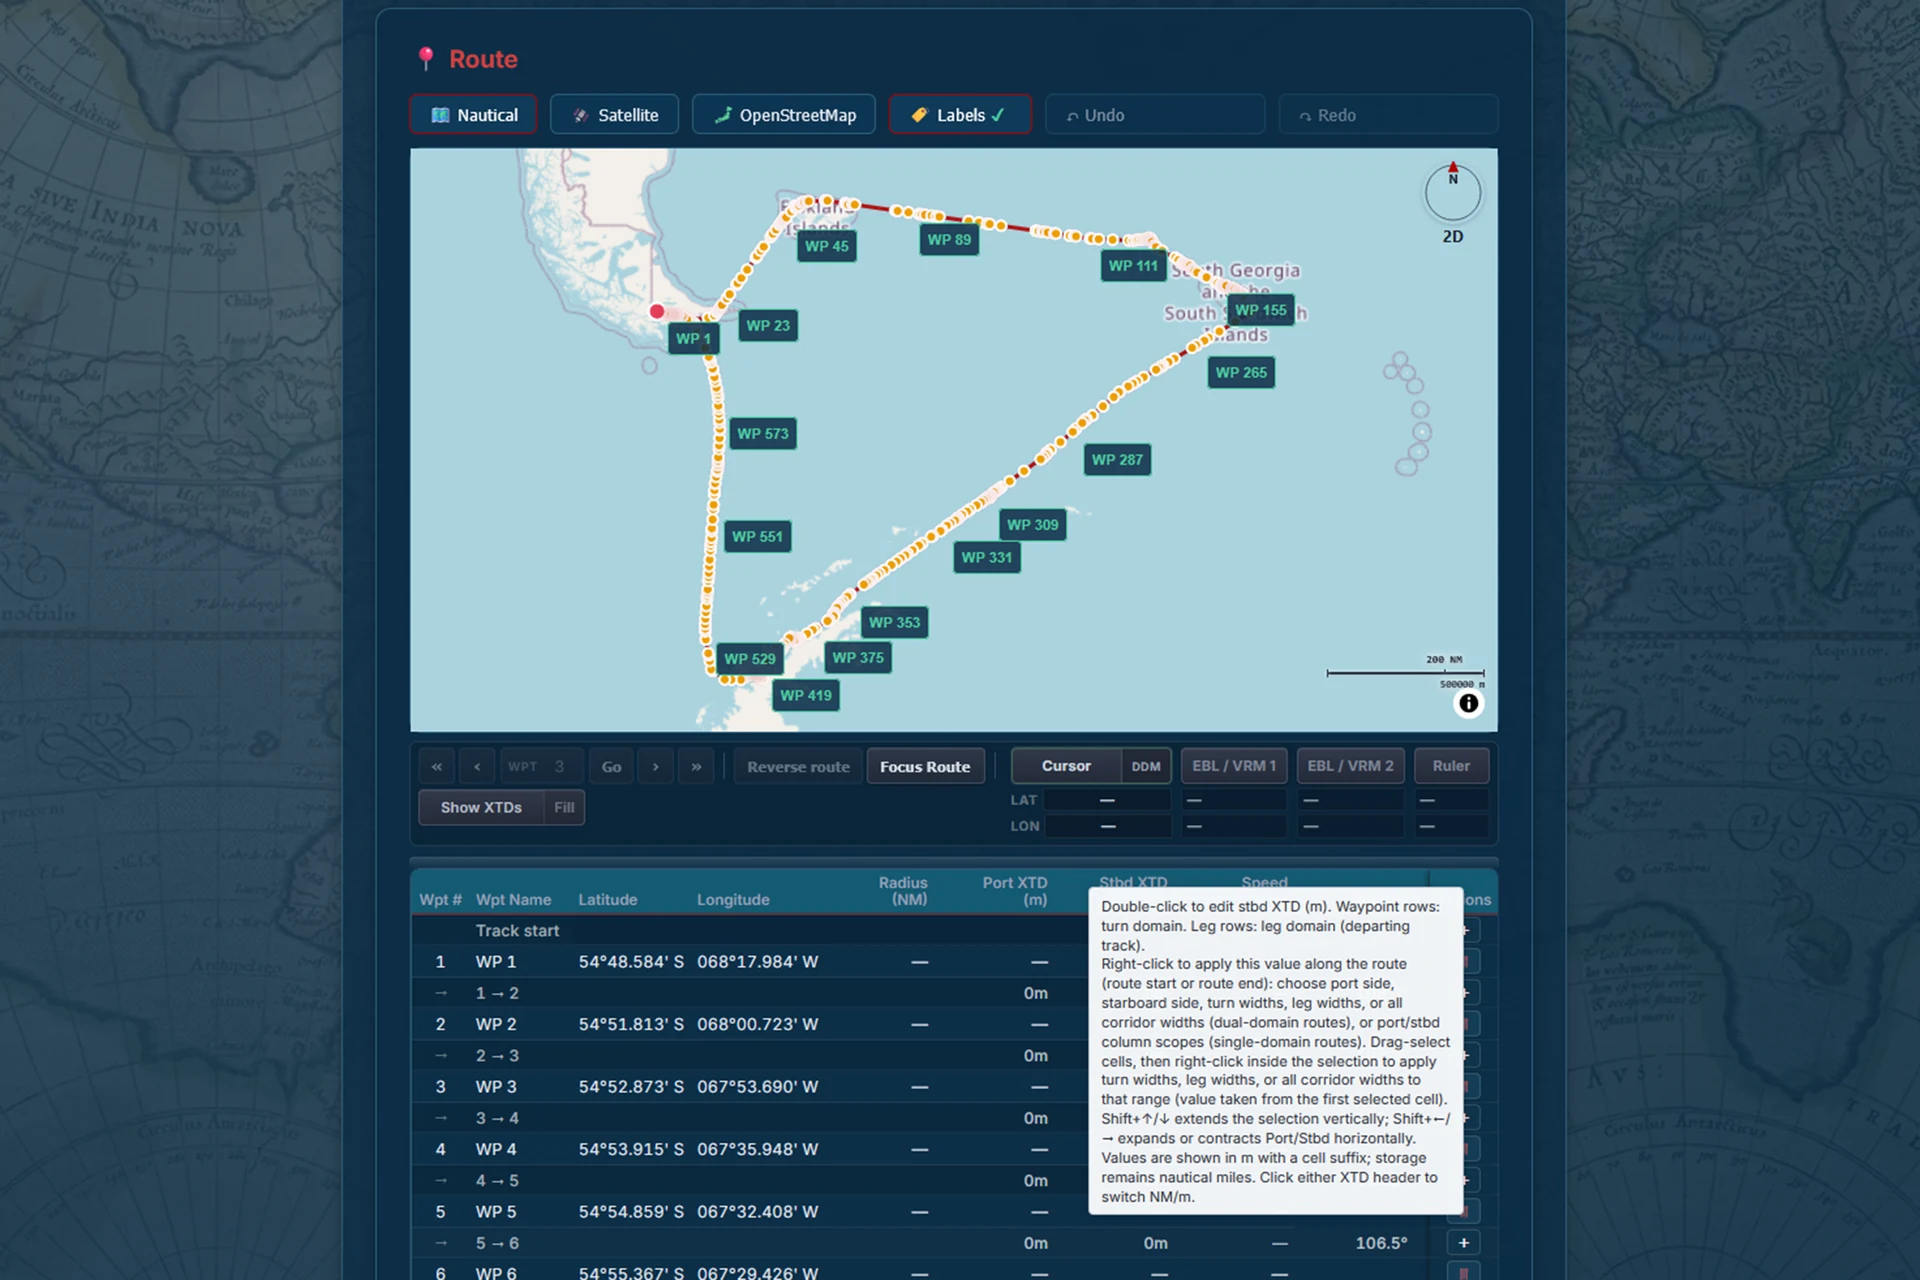Click the north compass icon on map
1920x1280 pixels.
[1453, 192]
